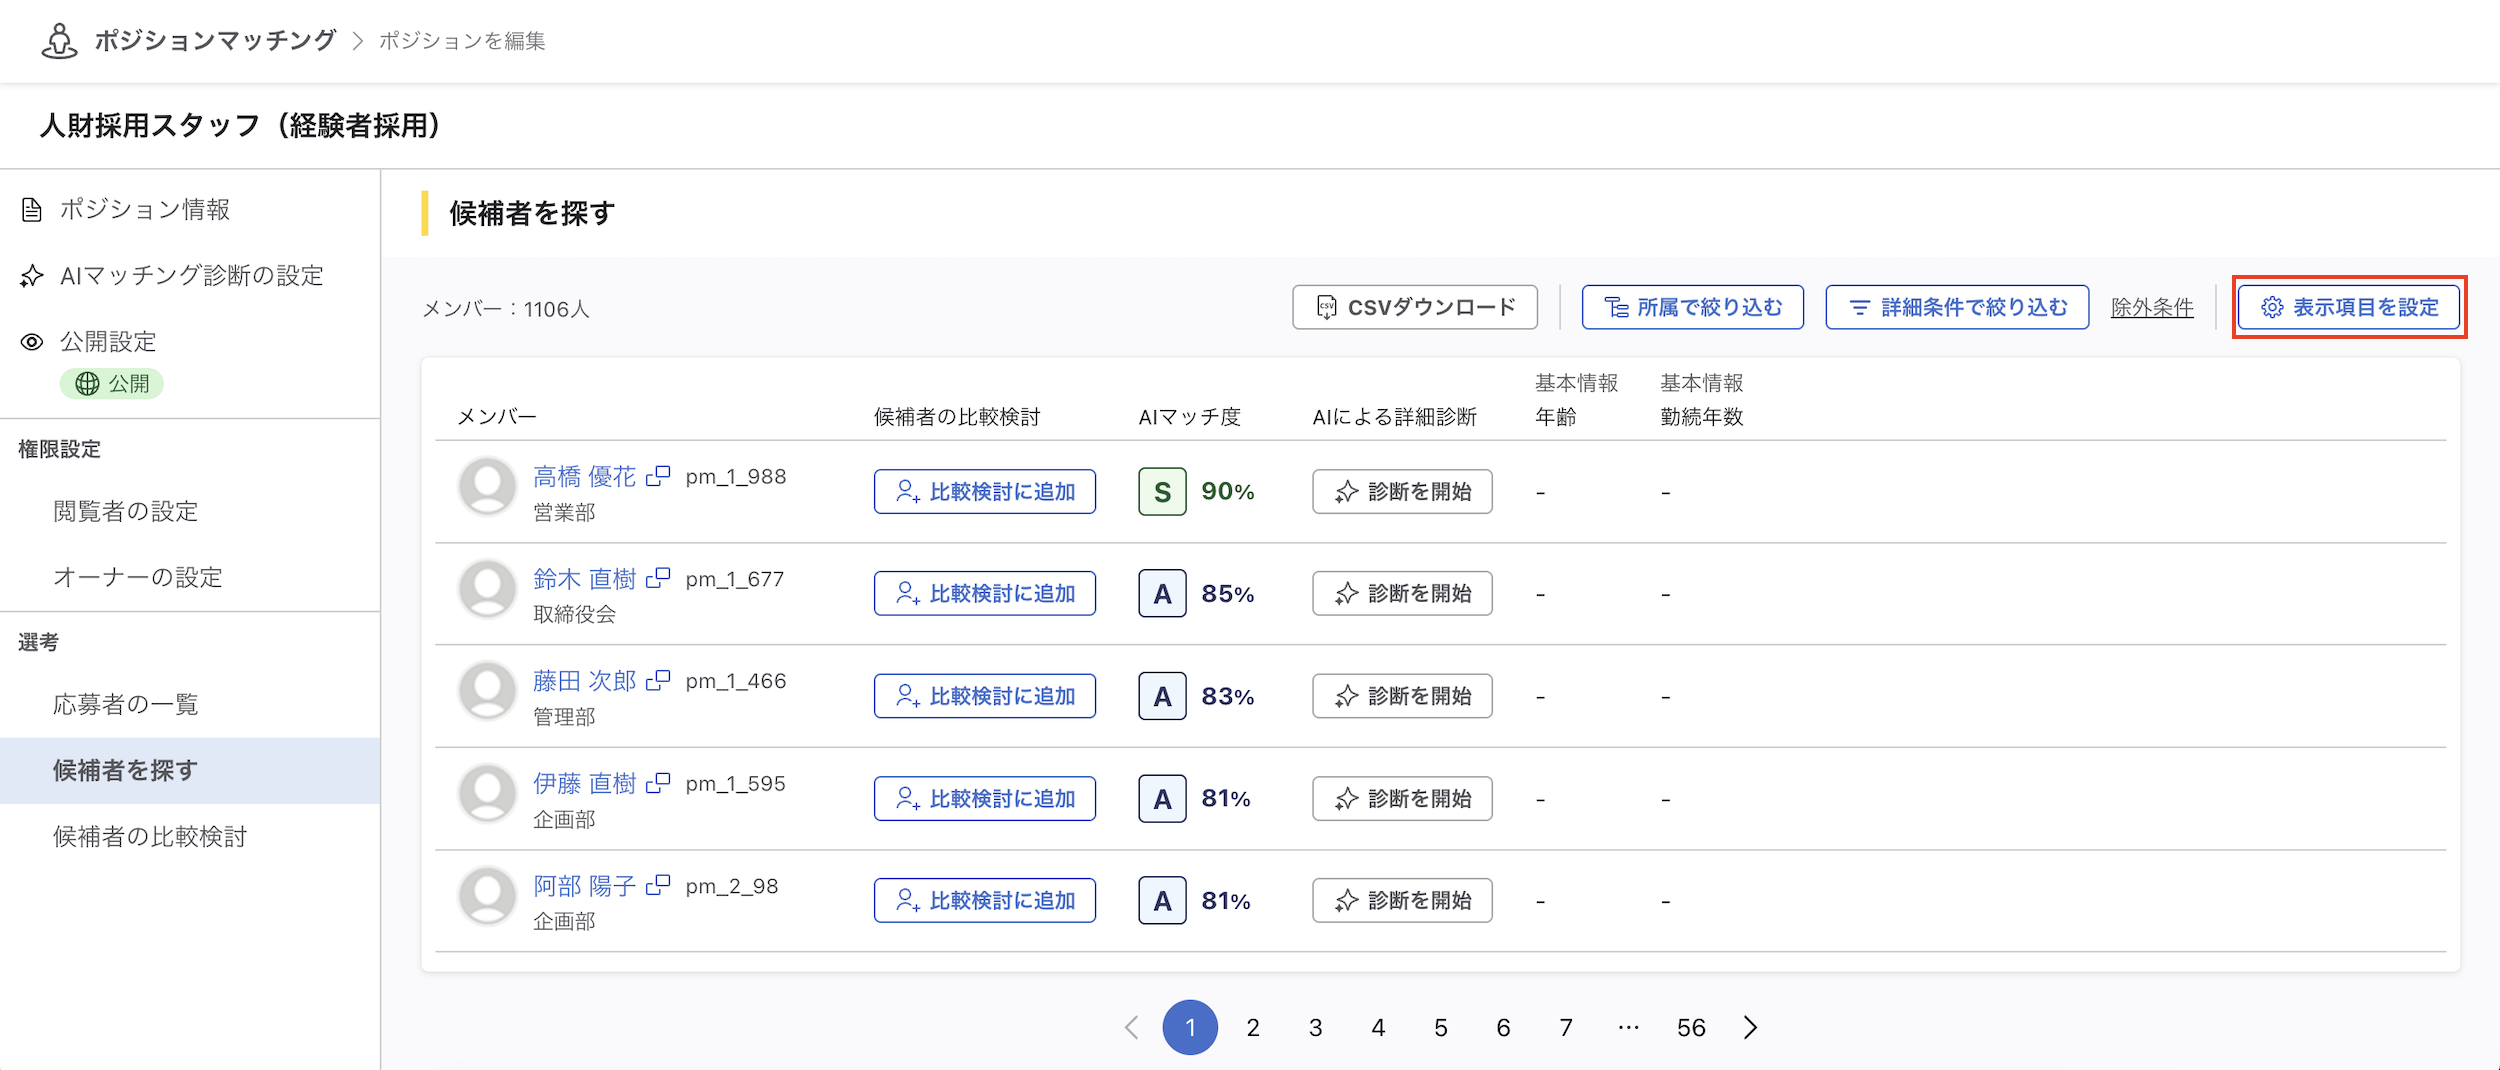Click CSVダウンロード button
Screen dimensions: 2500x1070
coord(1415,307)
